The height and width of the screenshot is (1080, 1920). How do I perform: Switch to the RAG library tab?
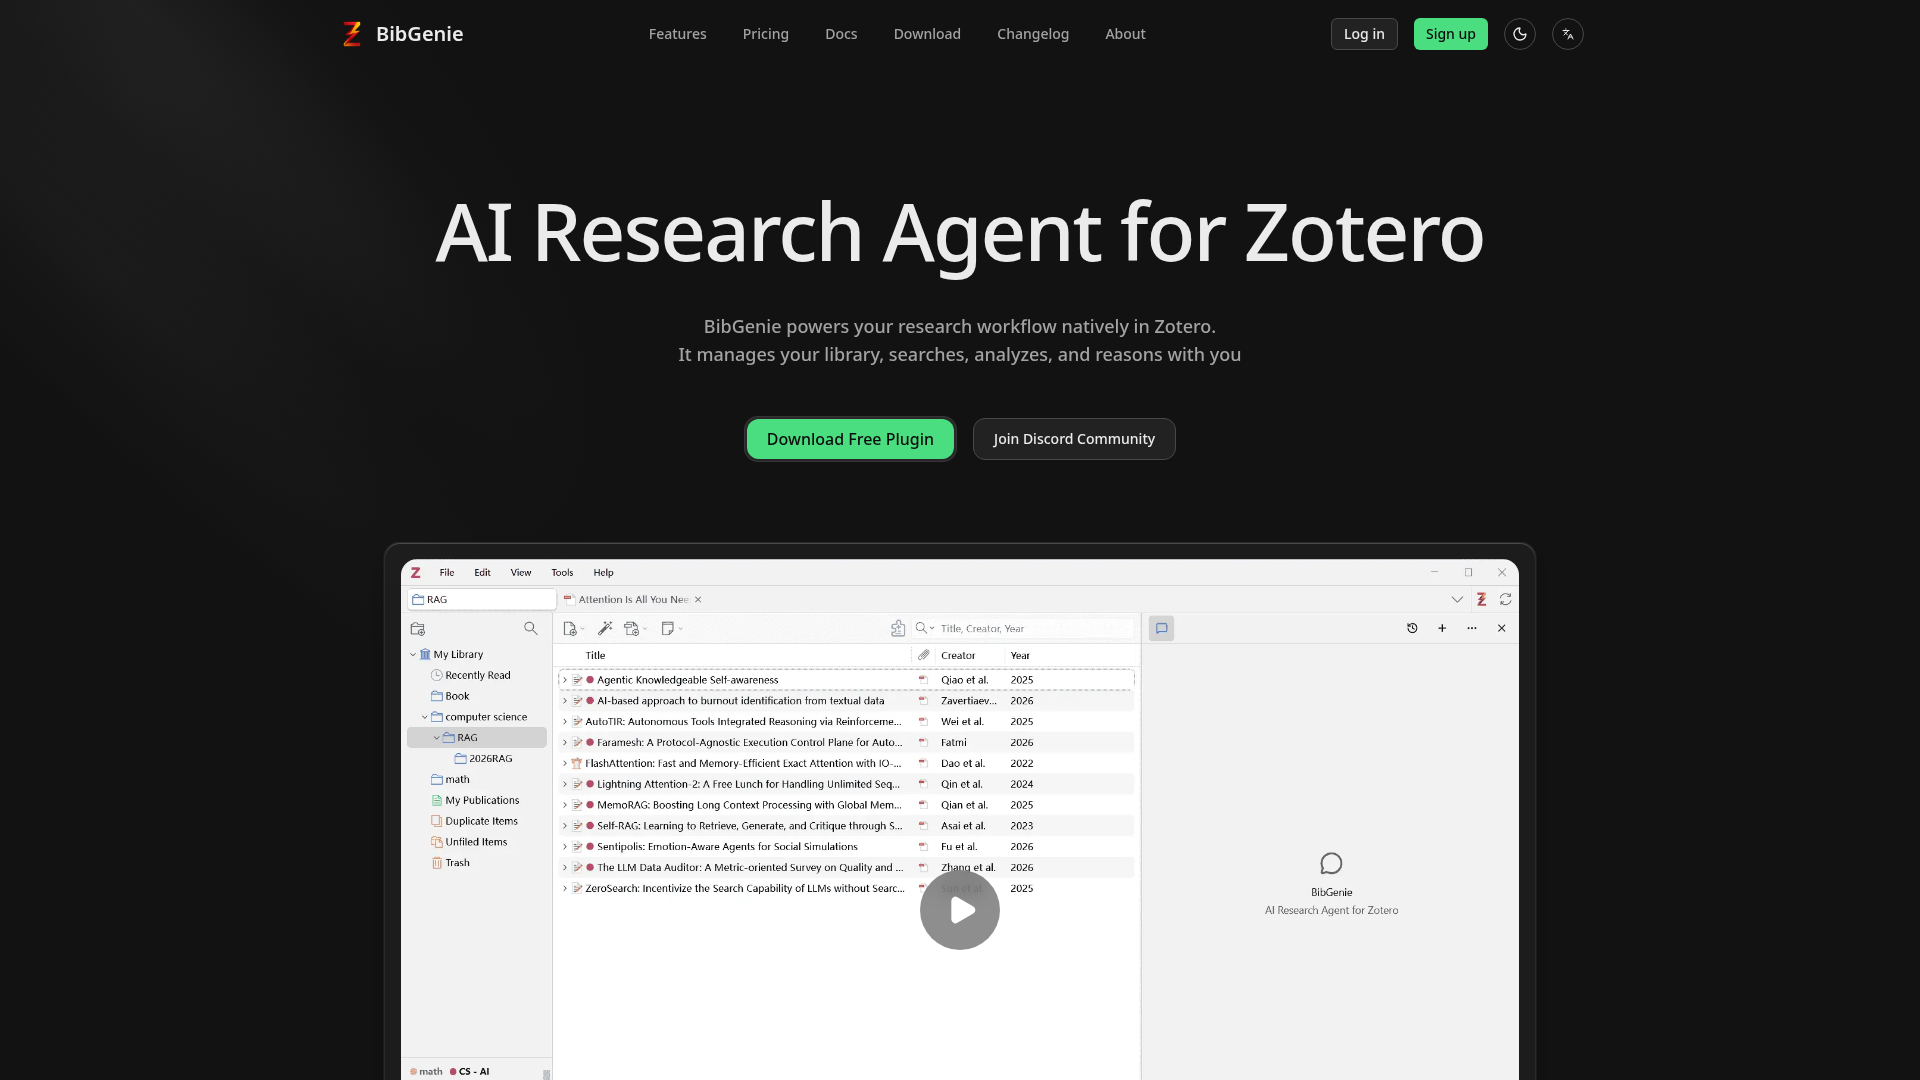click(482, 600)
